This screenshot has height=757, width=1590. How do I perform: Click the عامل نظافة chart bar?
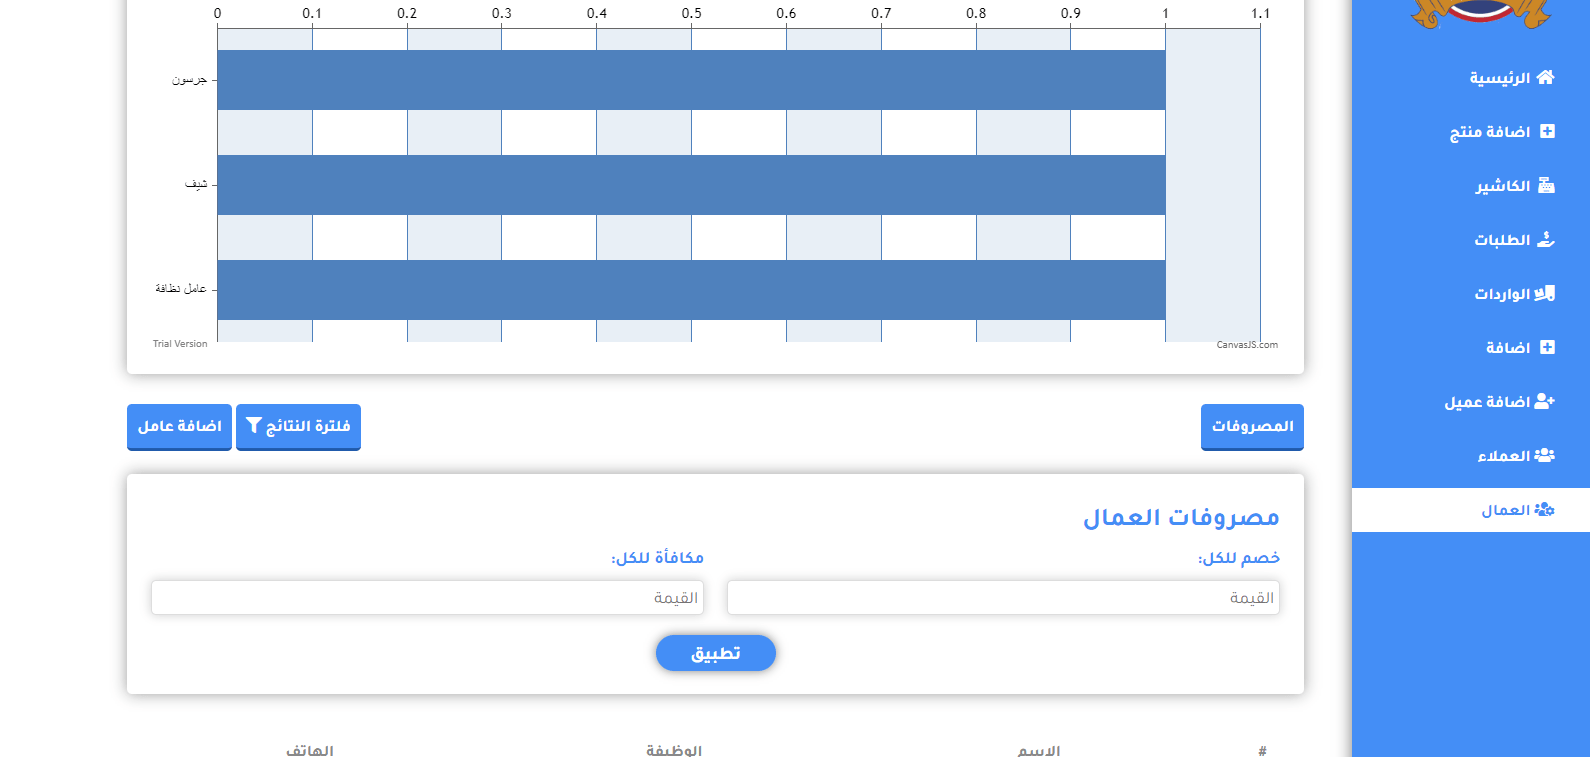691,290
